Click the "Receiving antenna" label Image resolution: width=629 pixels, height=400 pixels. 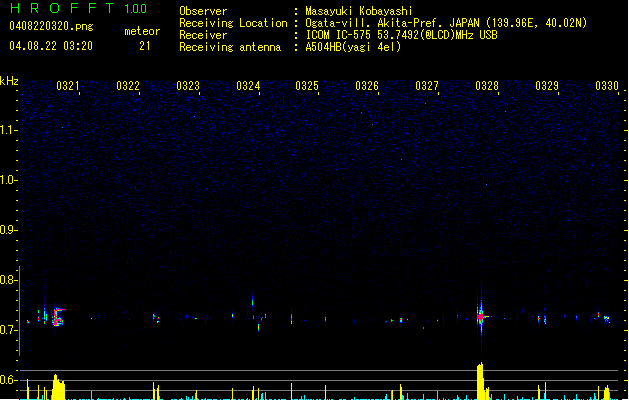pos(230,47)
